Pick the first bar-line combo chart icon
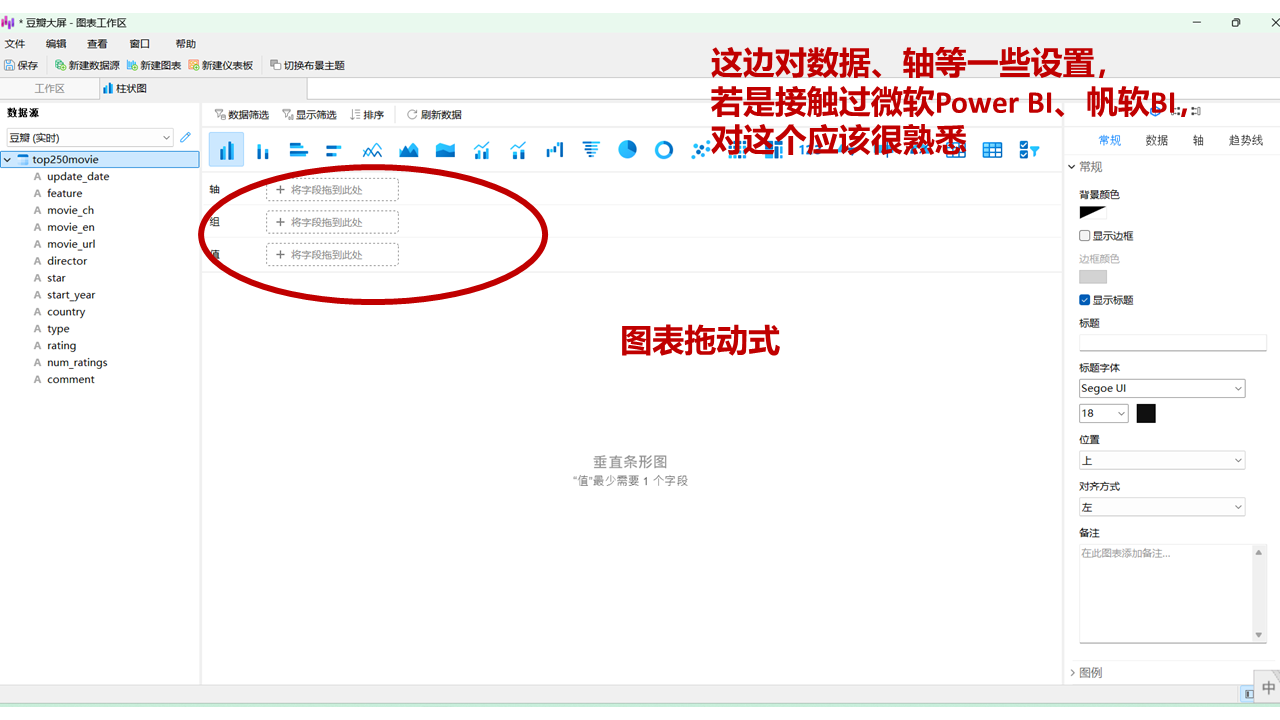Screen dimensions: 1280x720 click(482, 150)
